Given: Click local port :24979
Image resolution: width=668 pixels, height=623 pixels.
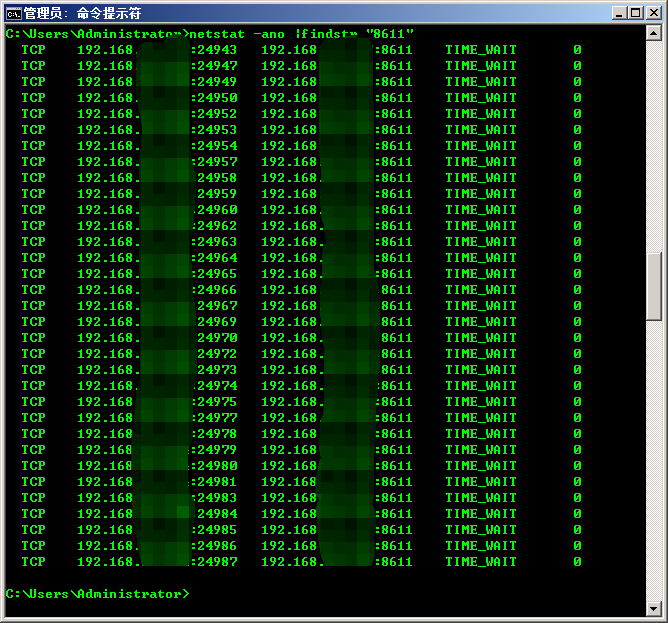Looking at the screenshot, I should (213, 450).
